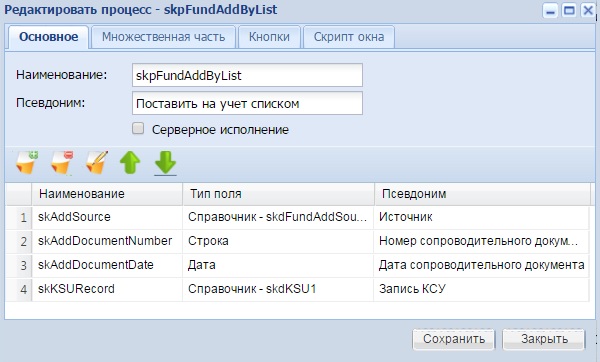Focus the Наименование input field
Viewport: 600px width, 362px height.
pos(247,75)
